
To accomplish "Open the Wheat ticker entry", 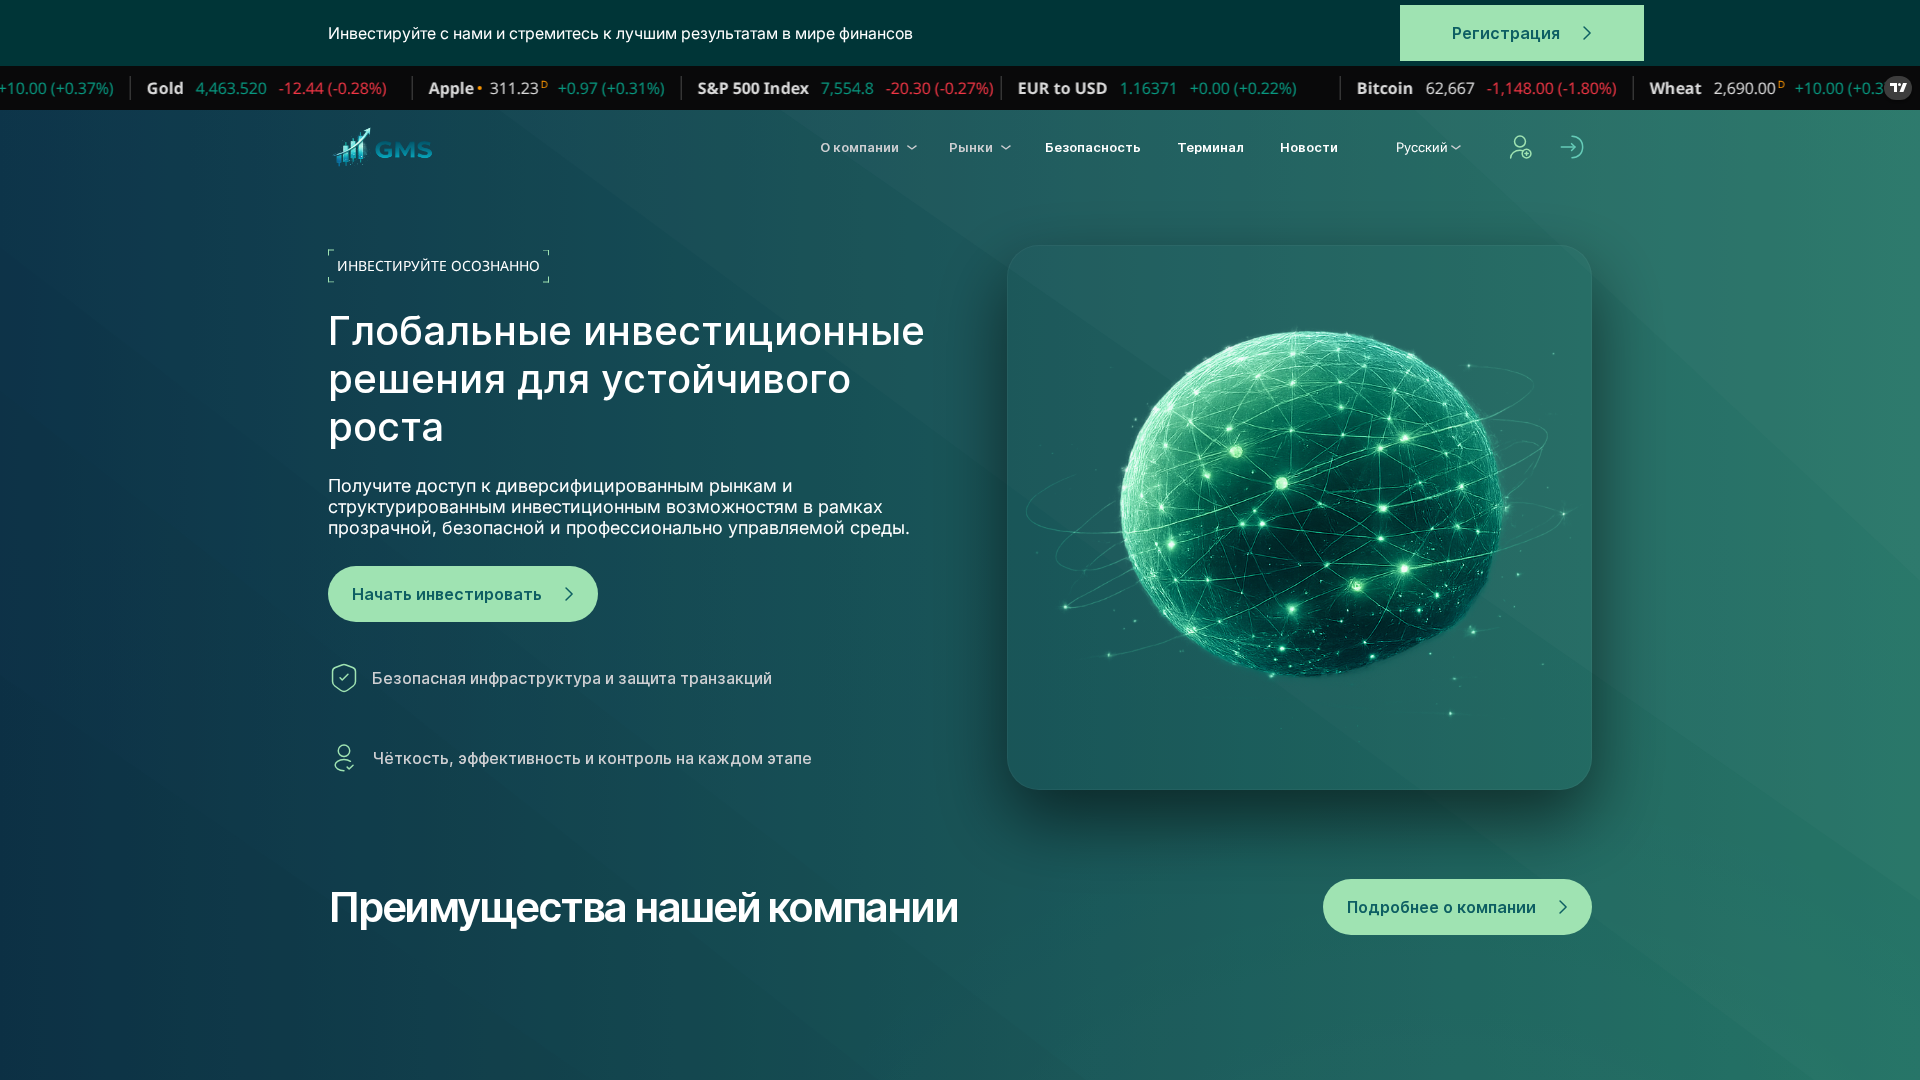I will pyautogui.click(x=1766, y=88).
